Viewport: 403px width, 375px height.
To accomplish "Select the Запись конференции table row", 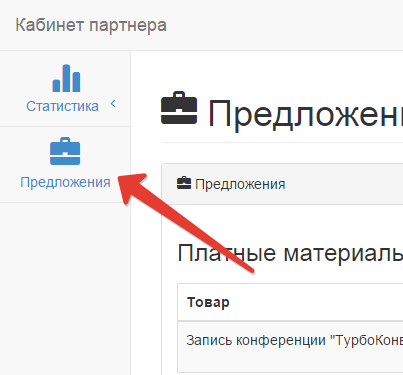I will point(290,347).
